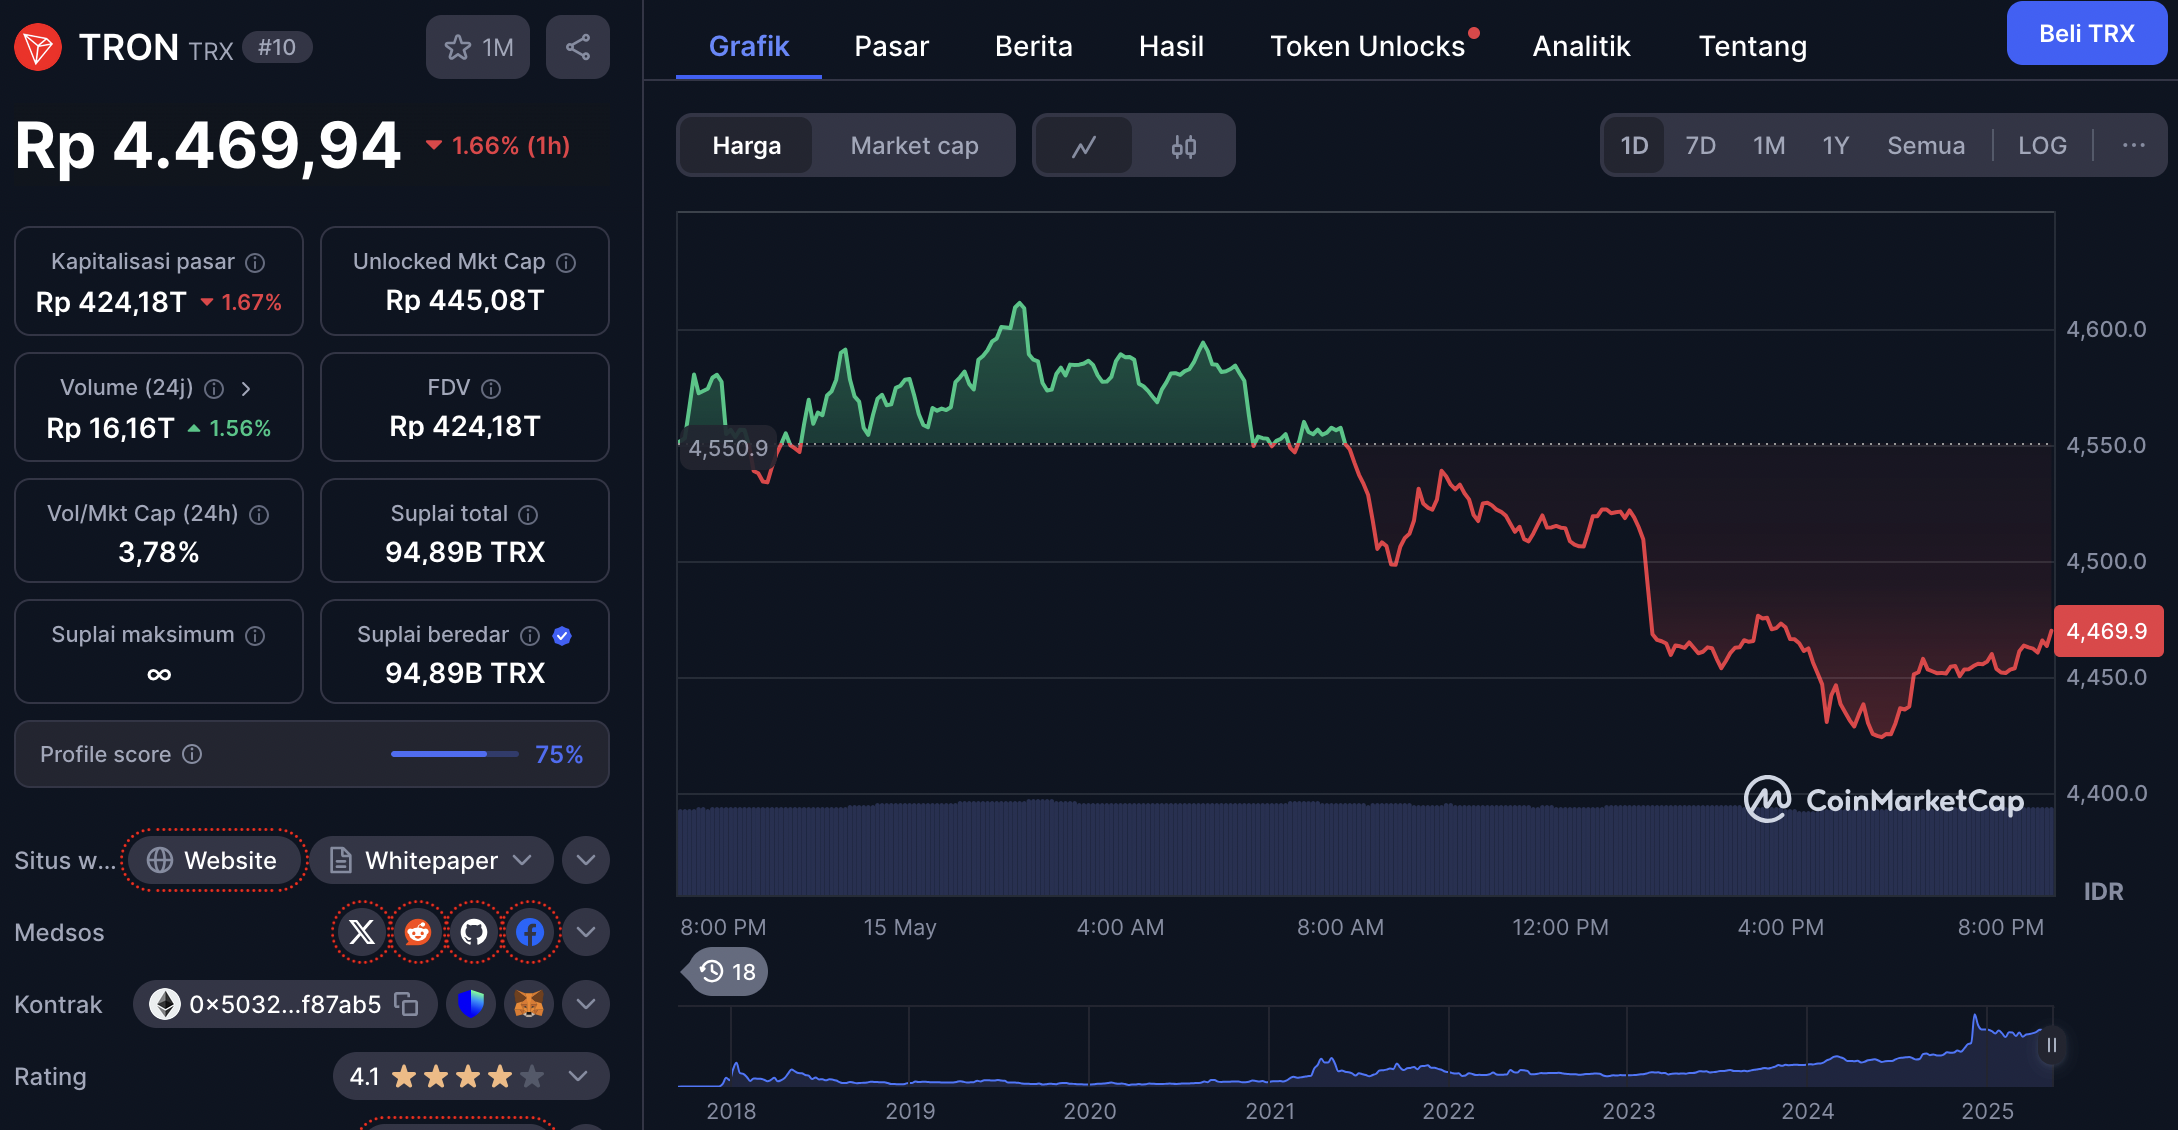Open chart more options ellipsis
This screenshot has width=2178, height=1130.
coord(2134,146)
